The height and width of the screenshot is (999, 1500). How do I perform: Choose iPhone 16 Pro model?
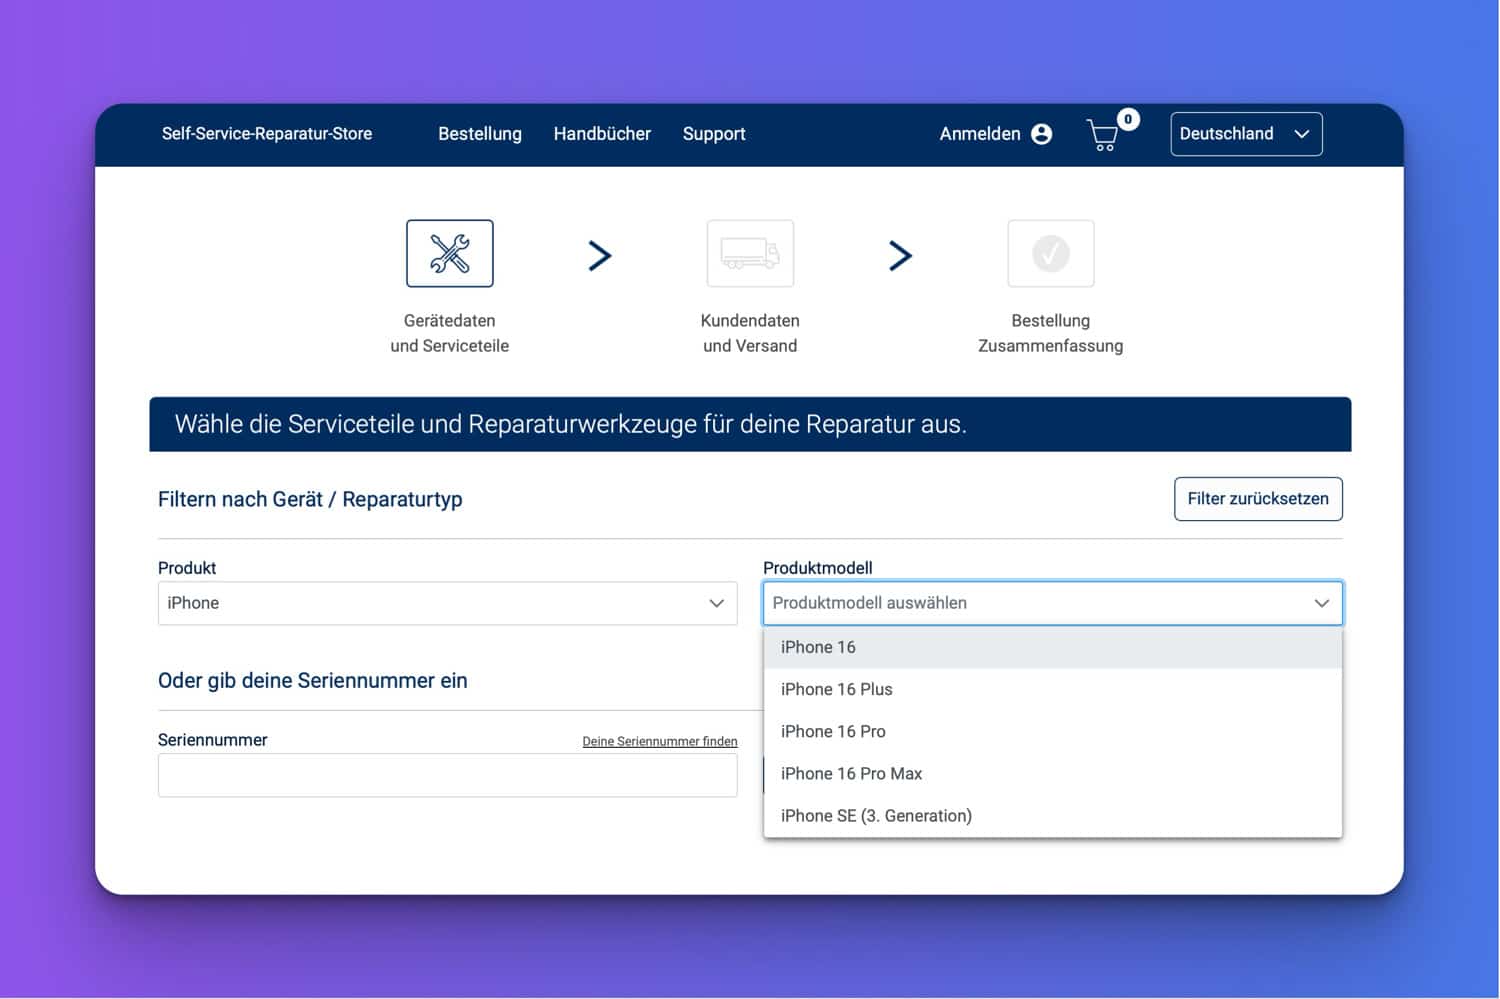pos(1053,731)
